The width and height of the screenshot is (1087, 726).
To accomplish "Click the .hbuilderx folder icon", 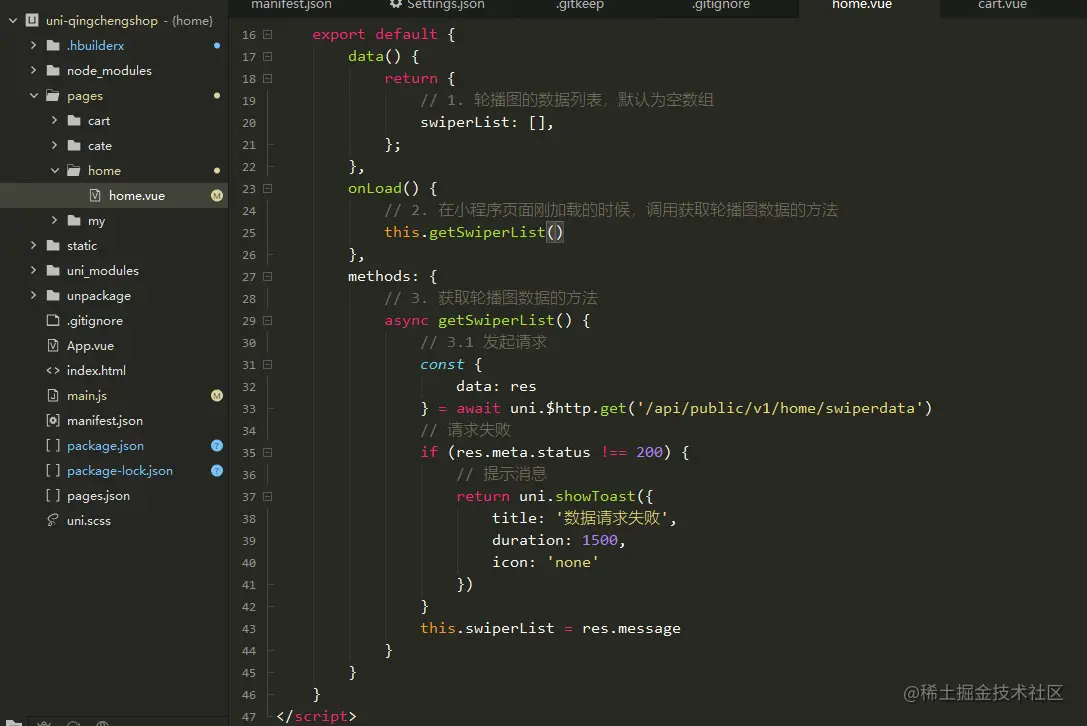I will [53, 45].
